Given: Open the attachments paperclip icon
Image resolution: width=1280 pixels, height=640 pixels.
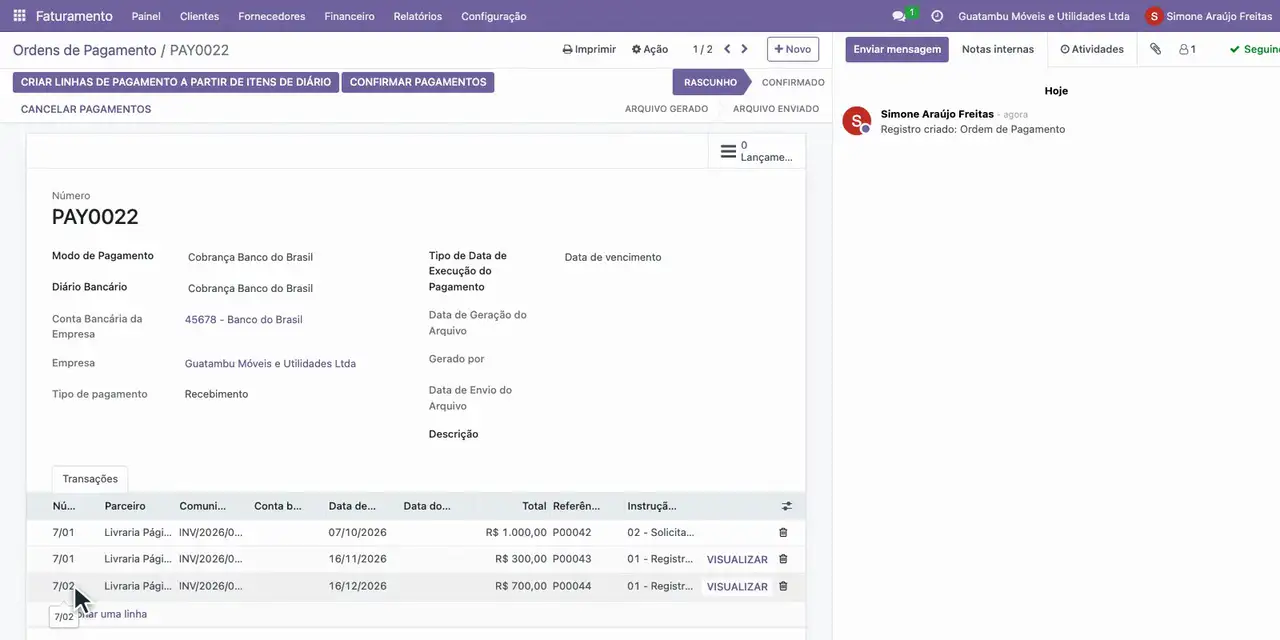Looking at the screenshot, I should coord(1155,49).
